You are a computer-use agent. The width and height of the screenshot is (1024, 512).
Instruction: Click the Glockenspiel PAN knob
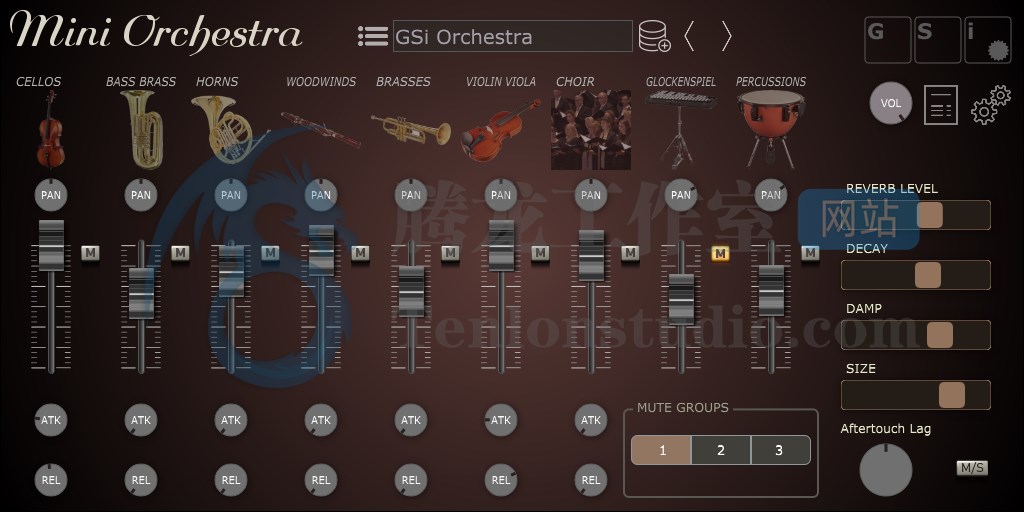[x=680, y=195]
